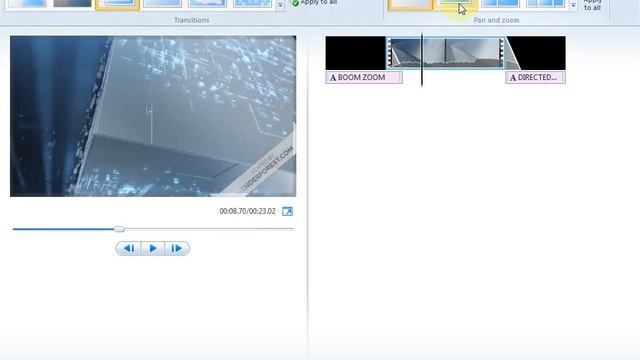Expand the Pan and zoom gallery dropdown
The width and height of the screenshot is (640, 360).
coord(573,5)
